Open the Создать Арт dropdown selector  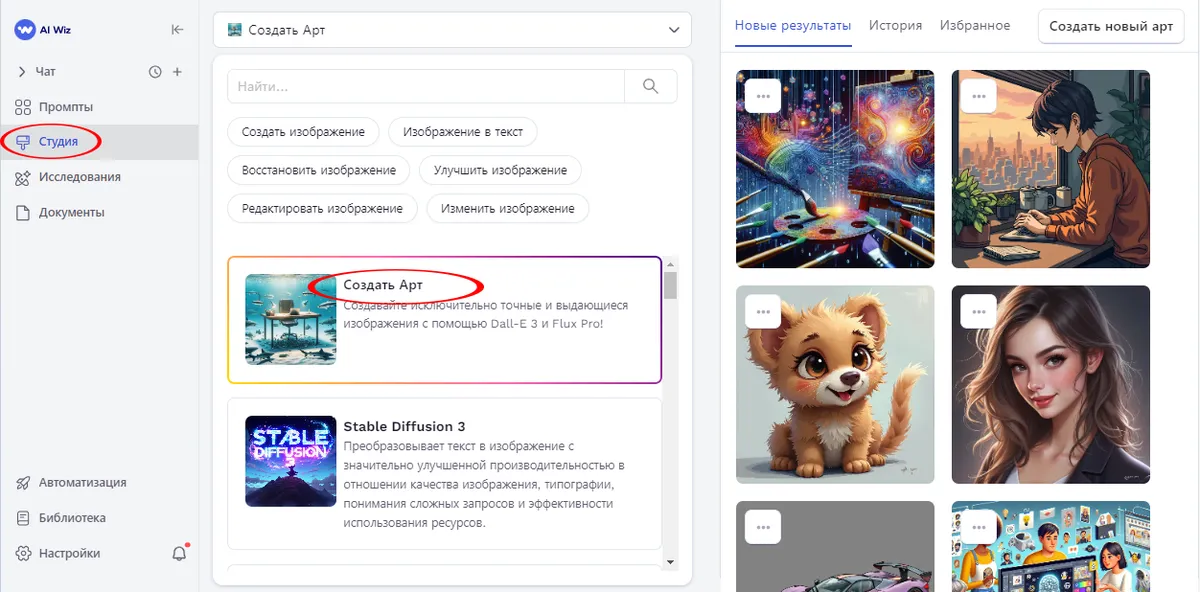452,30
